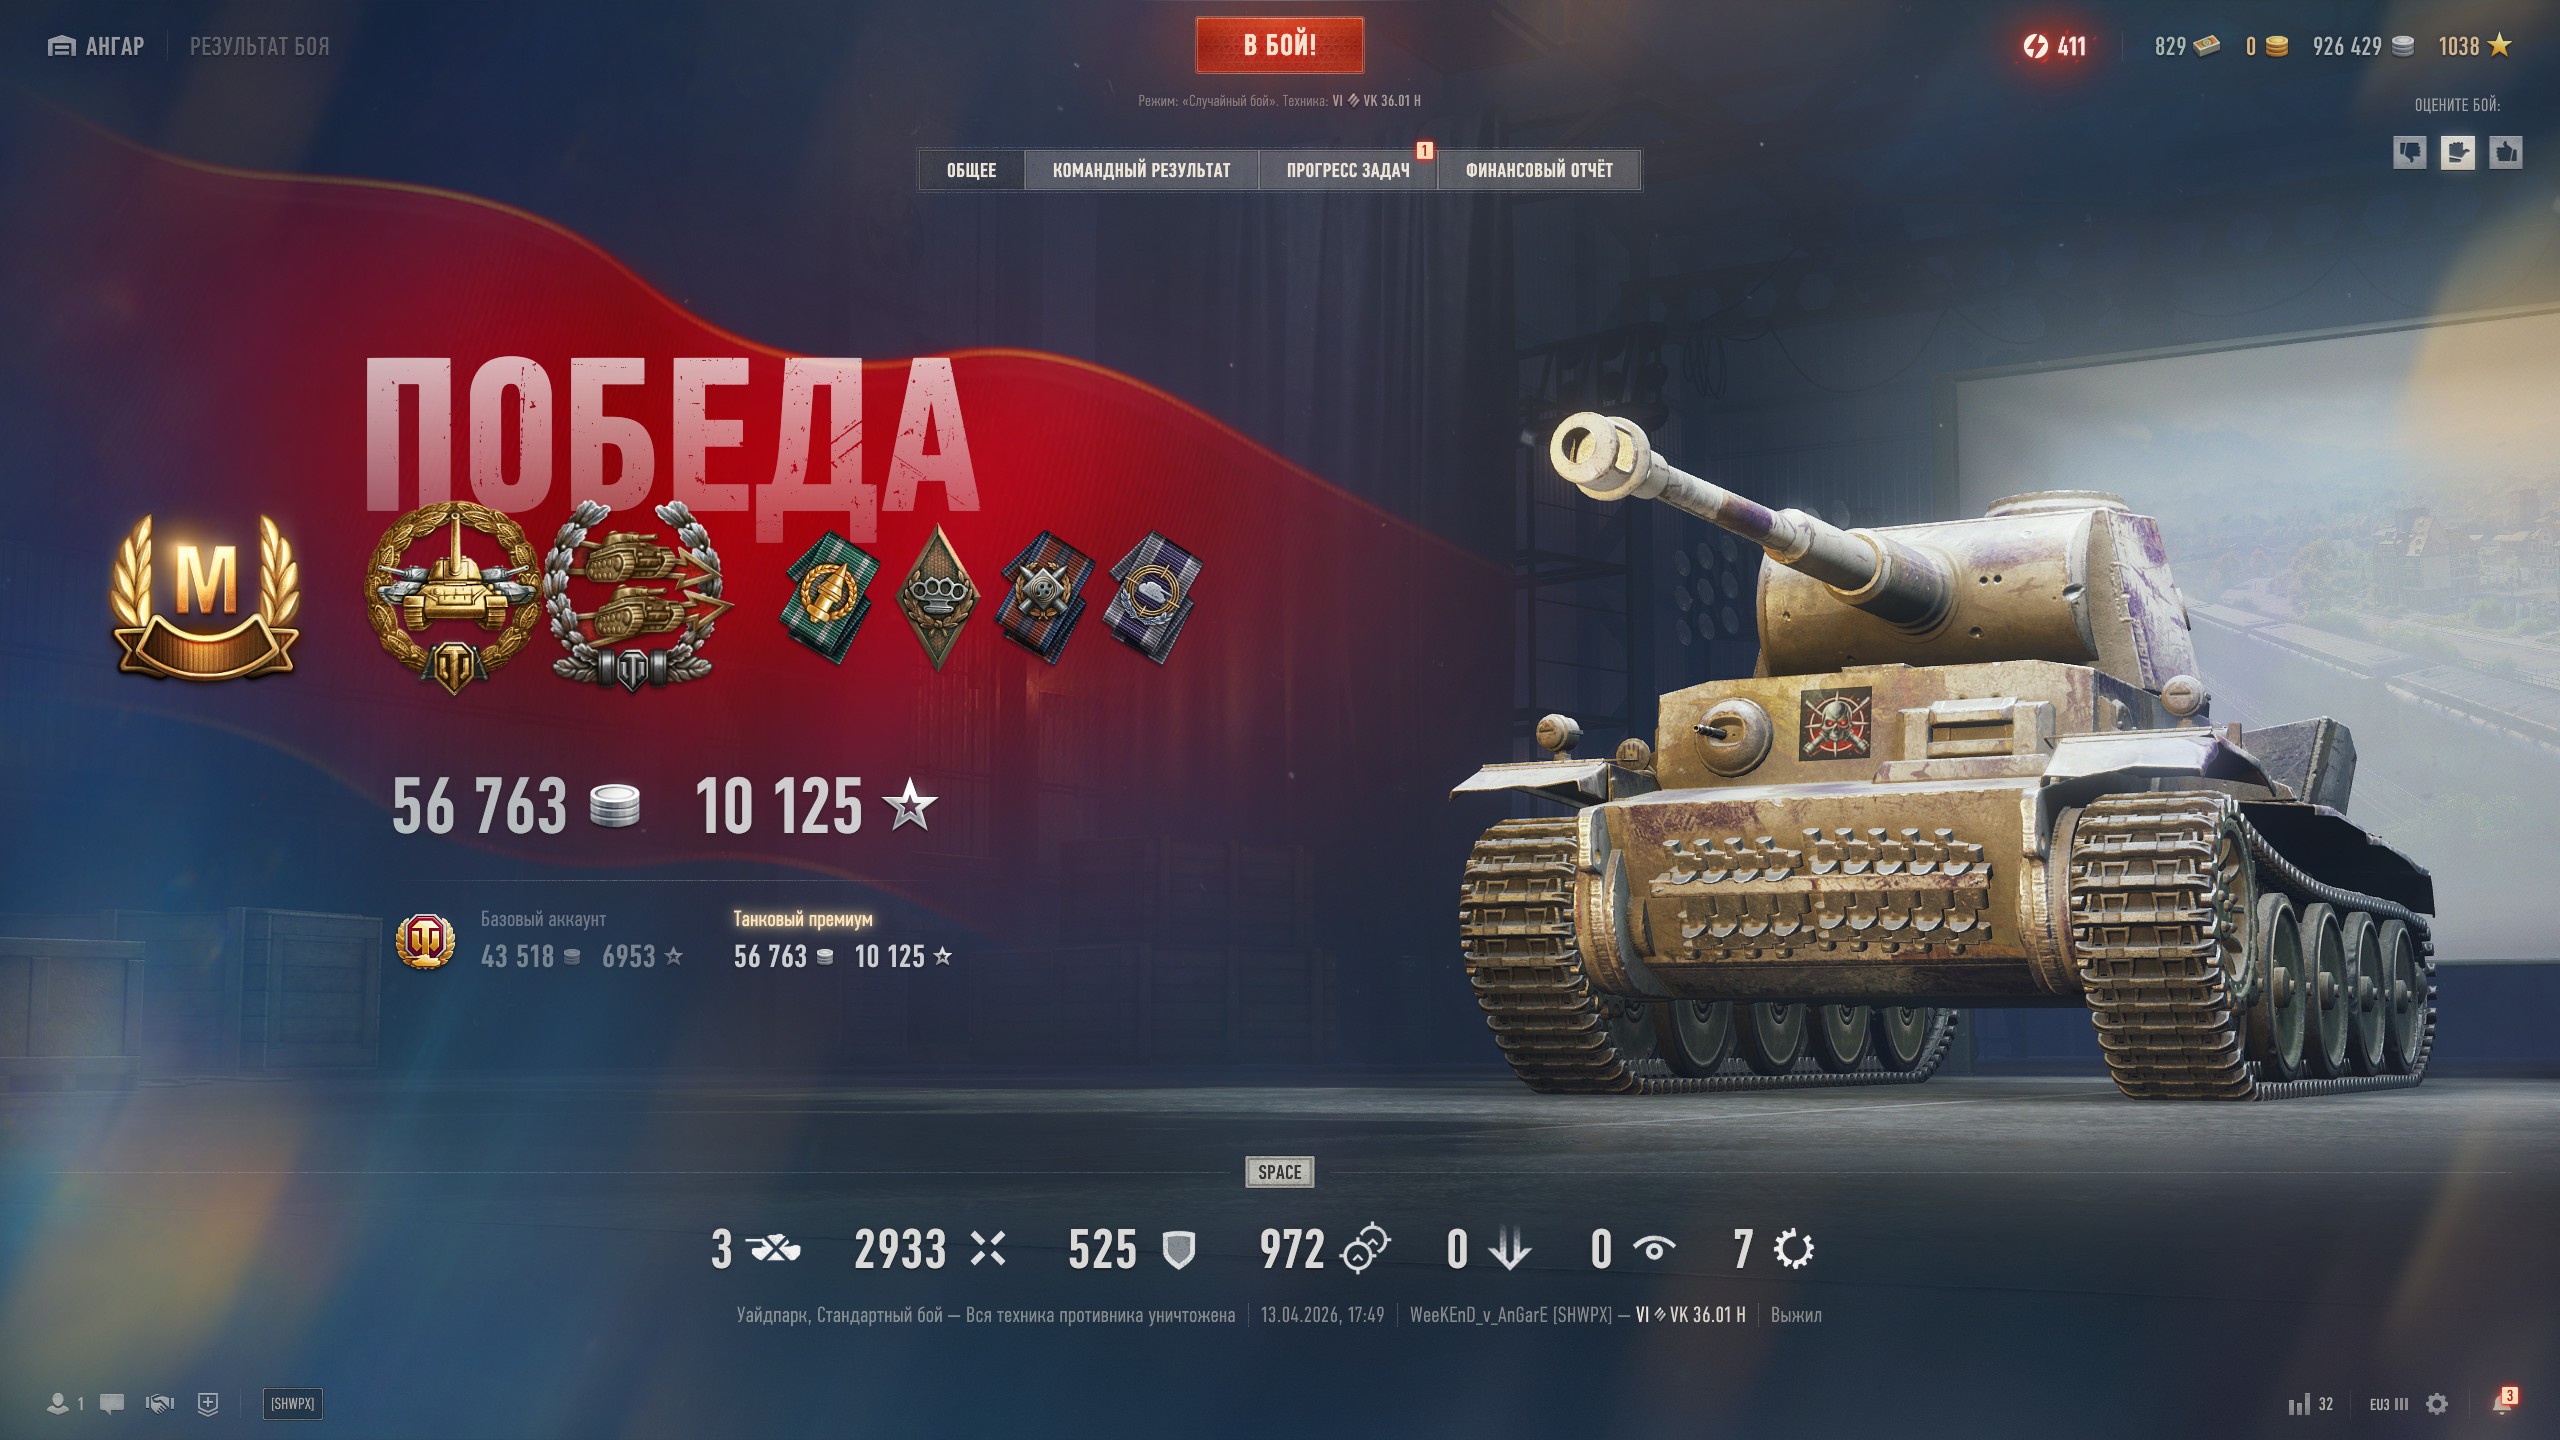This screenshot has height=1440, width=2560.
Task: Select the Общее tab
Action: point(971,170)
